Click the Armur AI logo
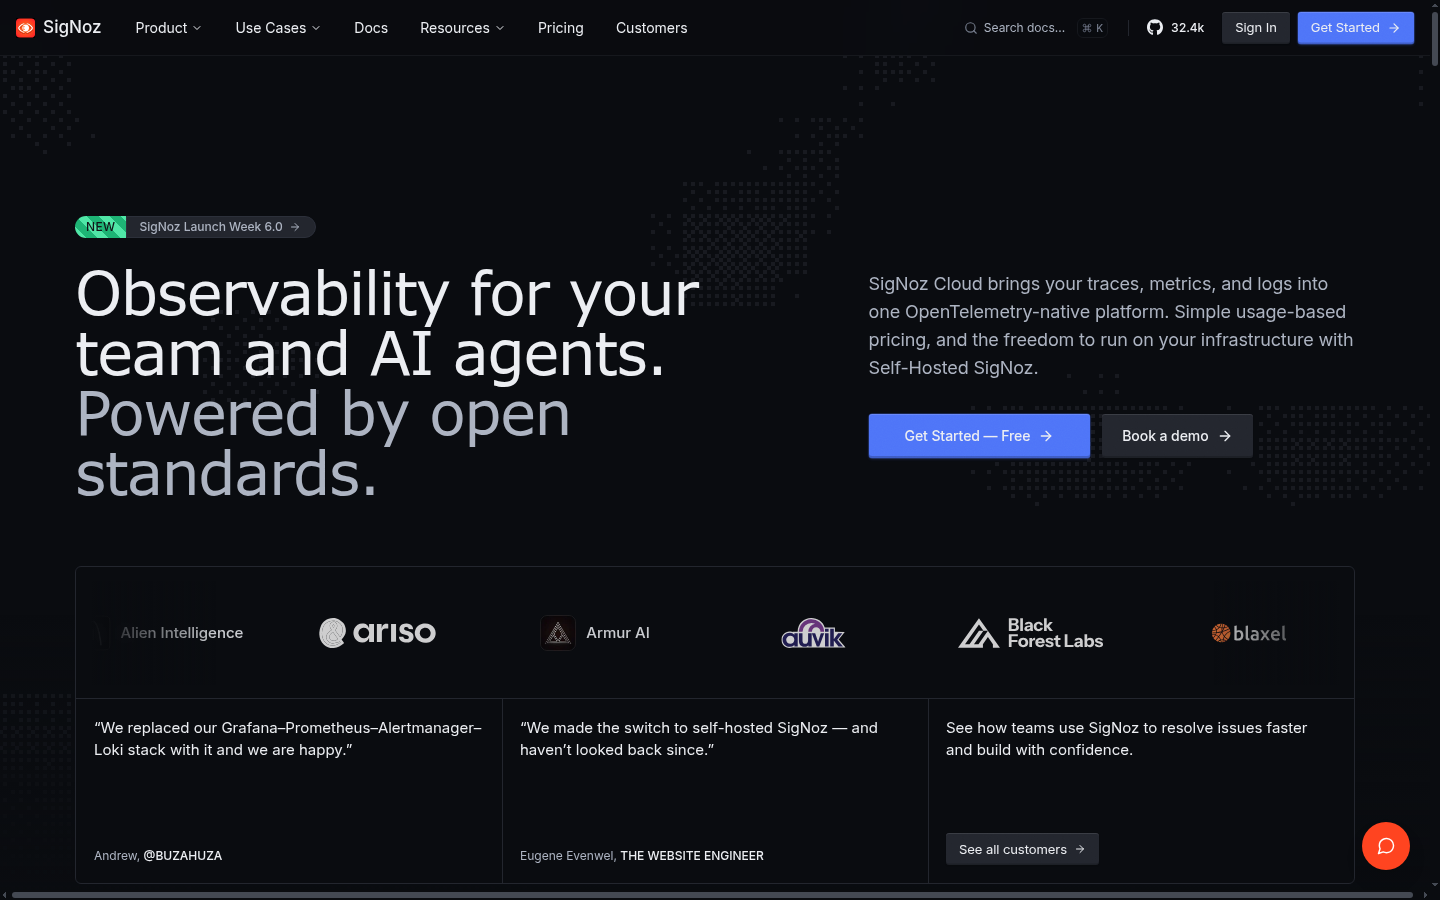Screen dimensions: 1440x900 [x=595, y=633]
